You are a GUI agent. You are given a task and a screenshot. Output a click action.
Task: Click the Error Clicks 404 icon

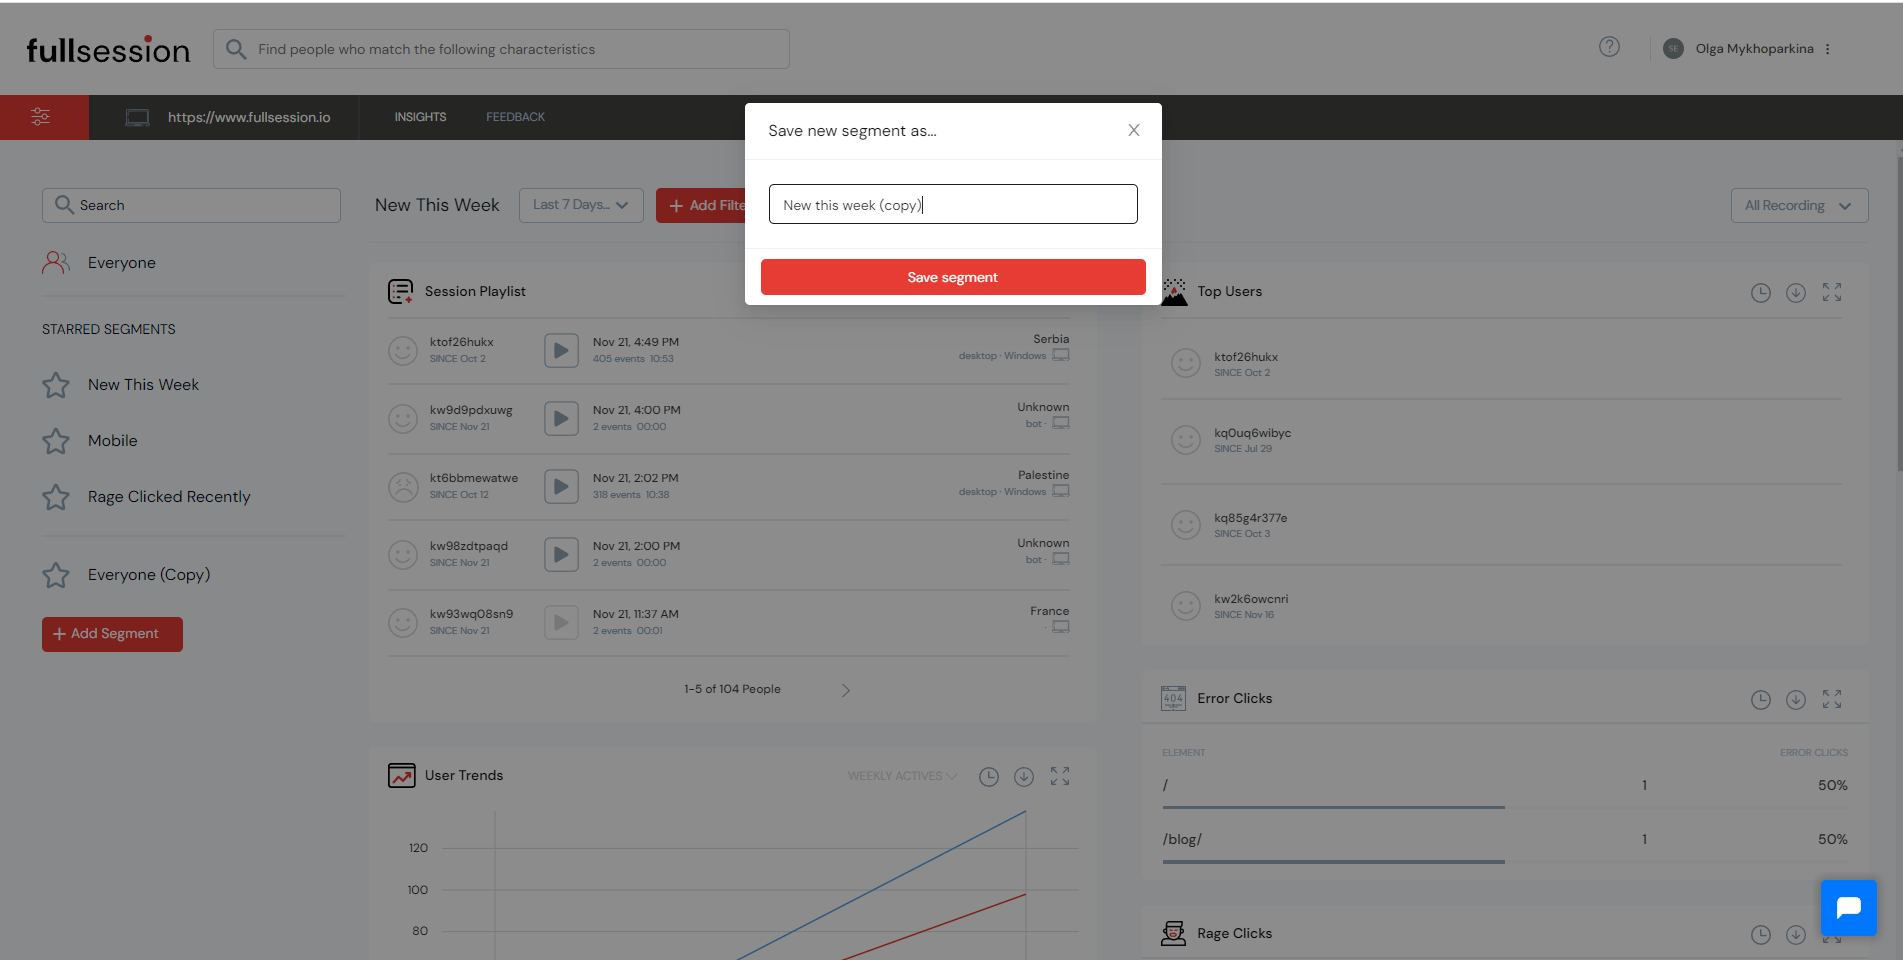tap(1174, 698)
